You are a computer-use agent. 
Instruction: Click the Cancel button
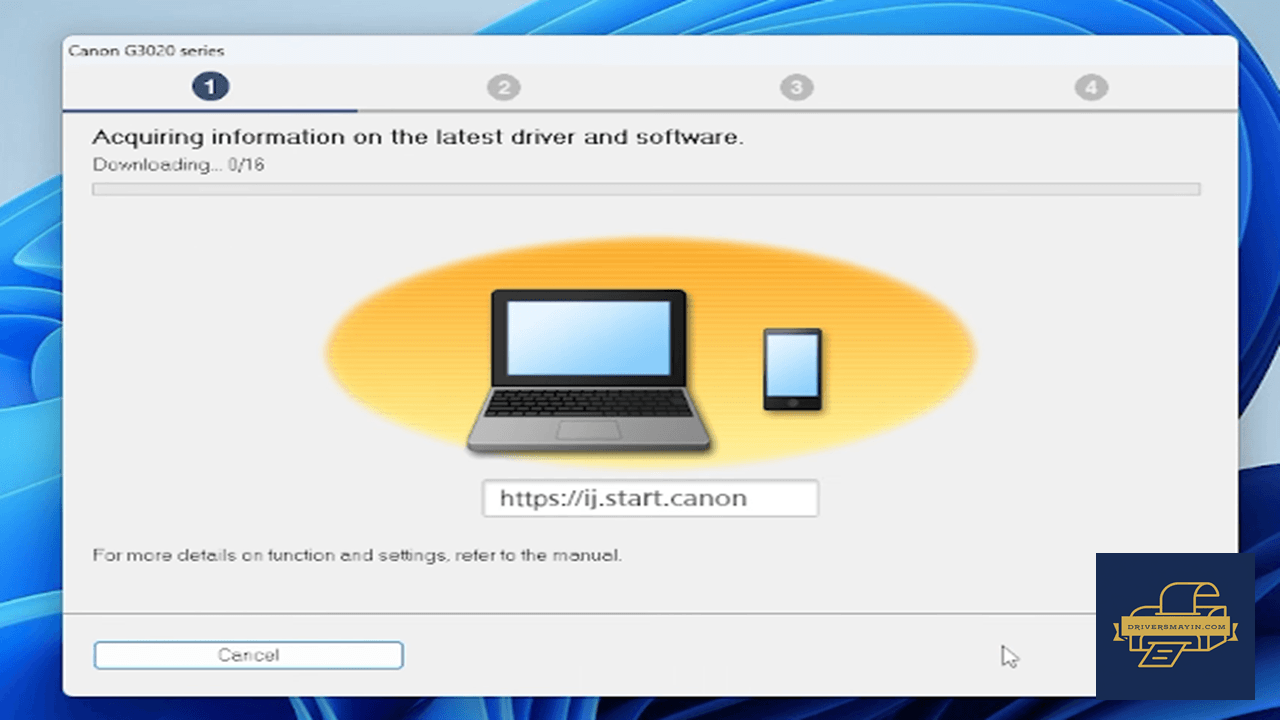tap(248, 655)
